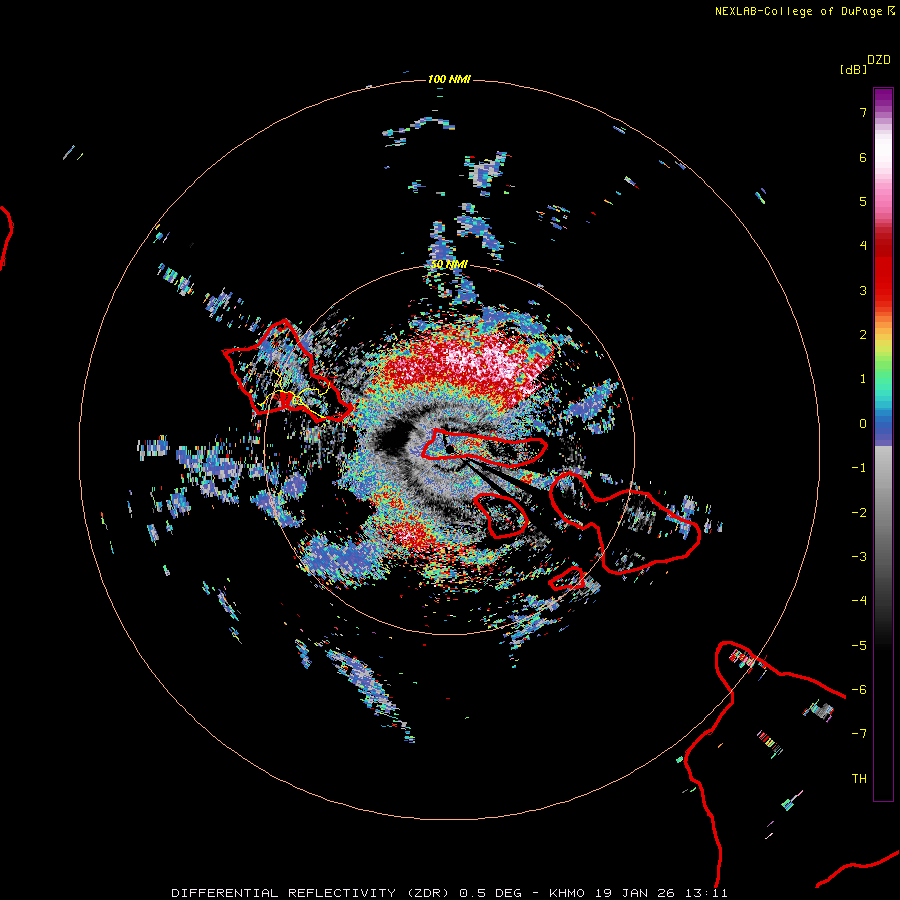Click the 13:11 timestamp in the caption
Viewport: 900px width, 900px height.
[708, 893]
